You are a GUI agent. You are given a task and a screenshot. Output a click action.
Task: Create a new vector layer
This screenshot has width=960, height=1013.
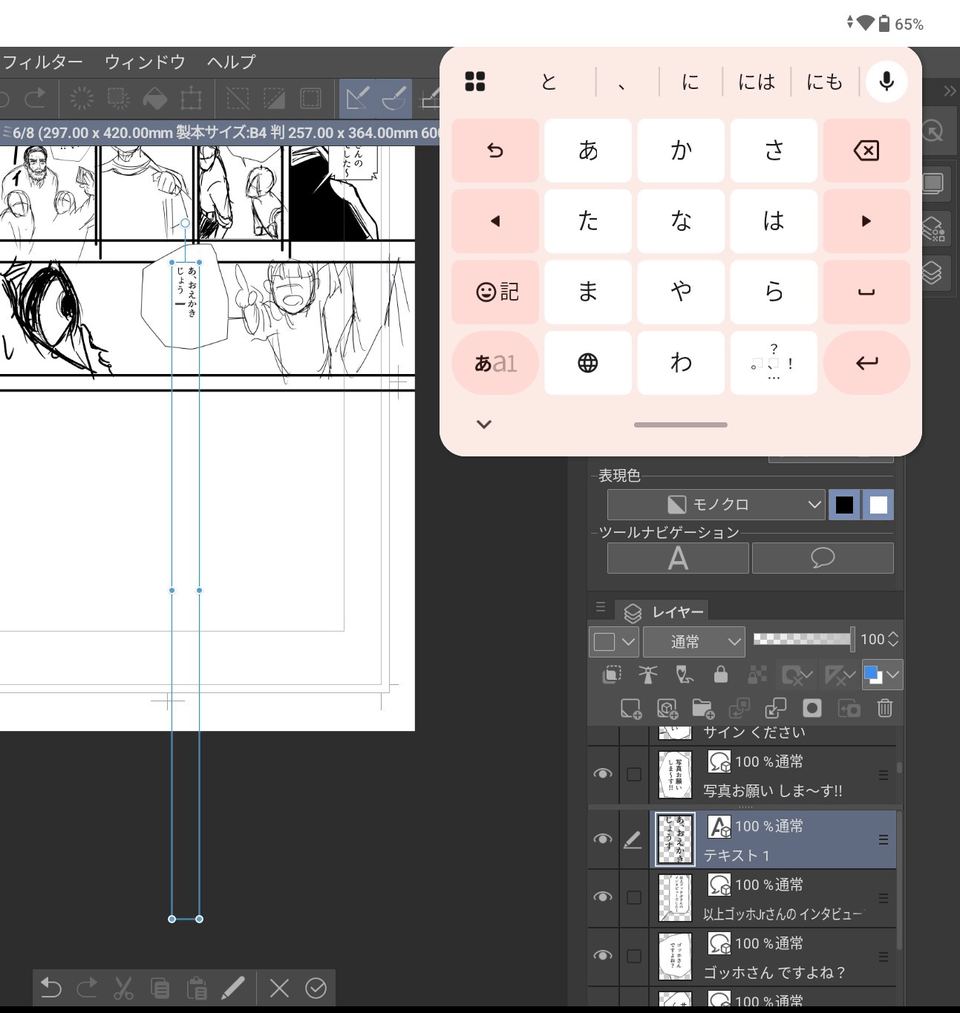click(x=667, y=709)
